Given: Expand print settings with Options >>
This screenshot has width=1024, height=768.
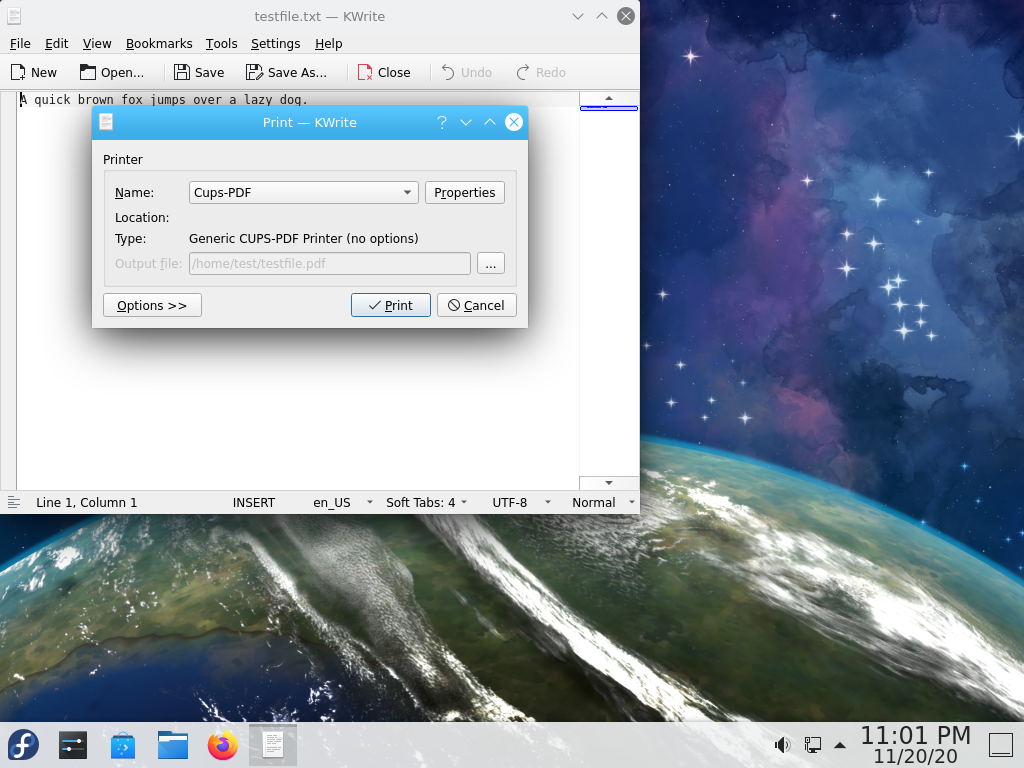Looking at the screenshot, I should pos(152,305).
